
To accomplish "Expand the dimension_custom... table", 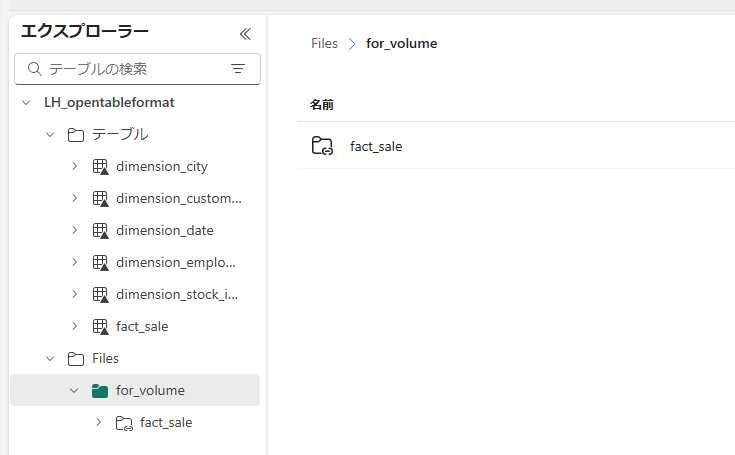I will tap(75, 198).
